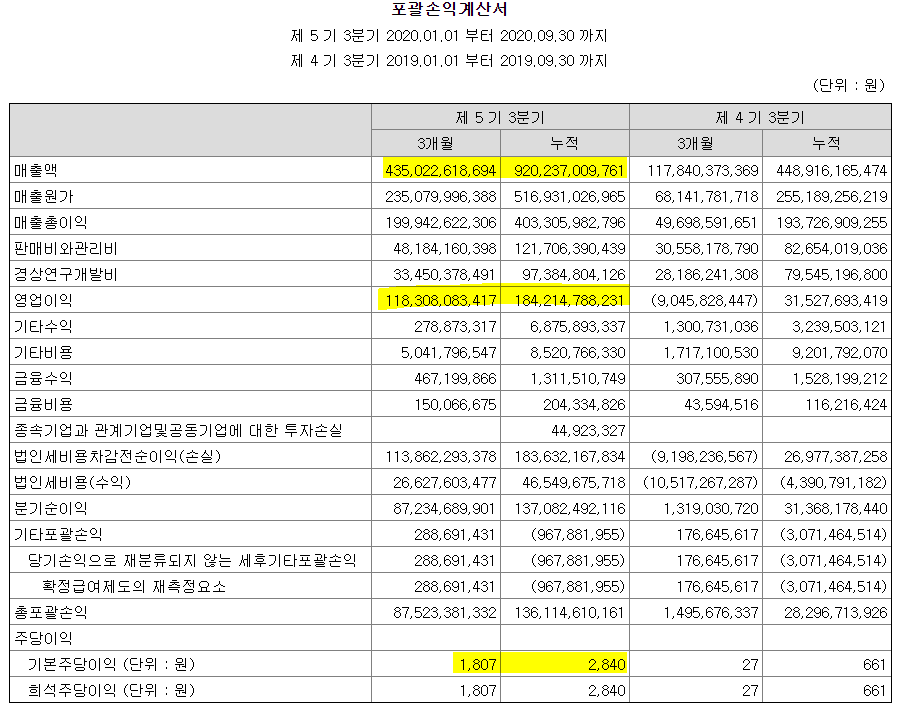Viewport: 901px width, 704px height.
Task: Click the 총포괄손익 row label
Action: point(51,612)
